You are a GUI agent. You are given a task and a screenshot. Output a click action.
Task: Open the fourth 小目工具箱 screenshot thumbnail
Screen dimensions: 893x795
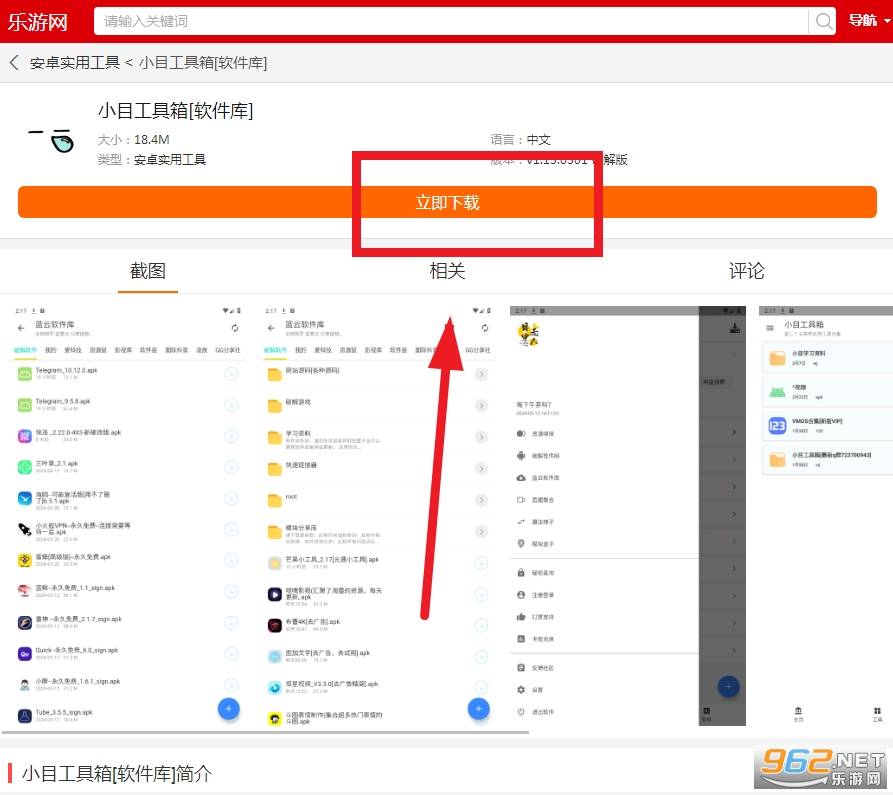(825, 515)
